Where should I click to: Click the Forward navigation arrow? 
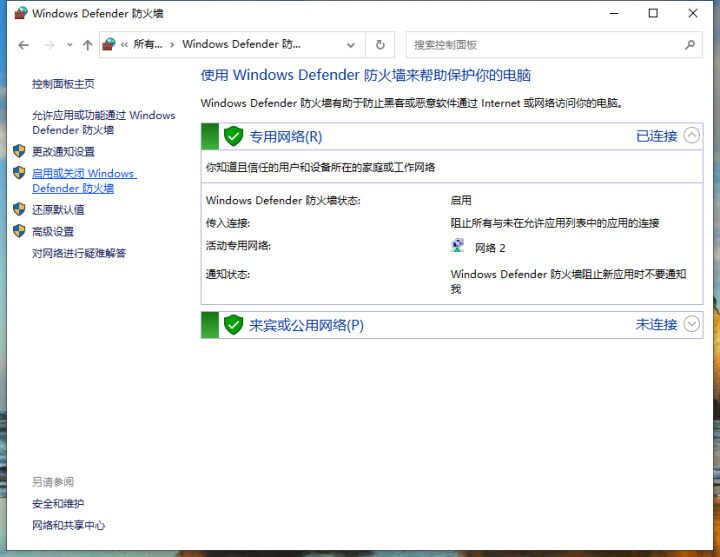coord(49,45)
